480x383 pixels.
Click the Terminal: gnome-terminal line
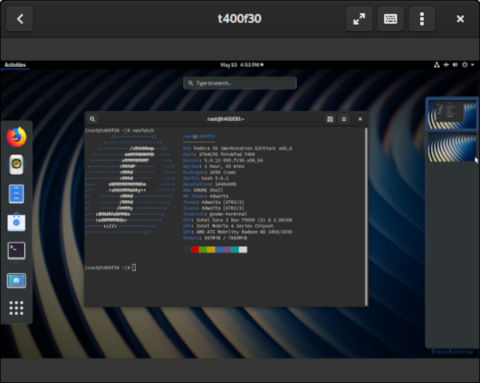click(x=215, y=214)
